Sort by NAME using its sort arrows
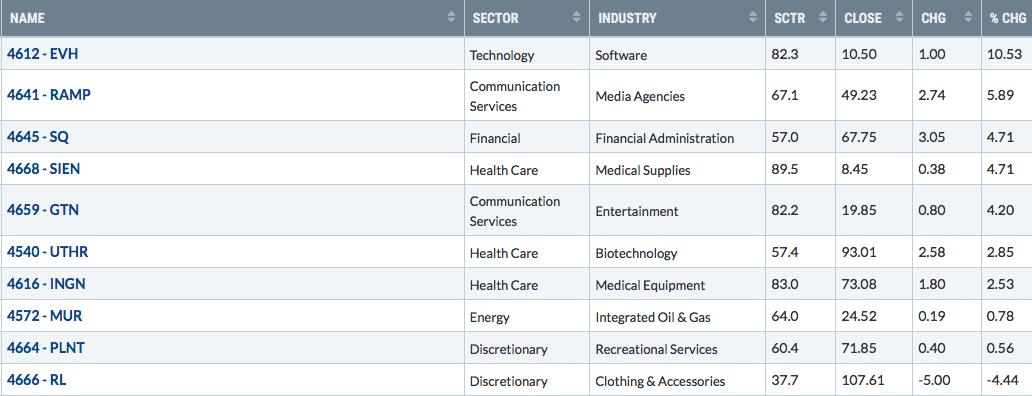Viewport: 1032px width, 396px height. 451,18
